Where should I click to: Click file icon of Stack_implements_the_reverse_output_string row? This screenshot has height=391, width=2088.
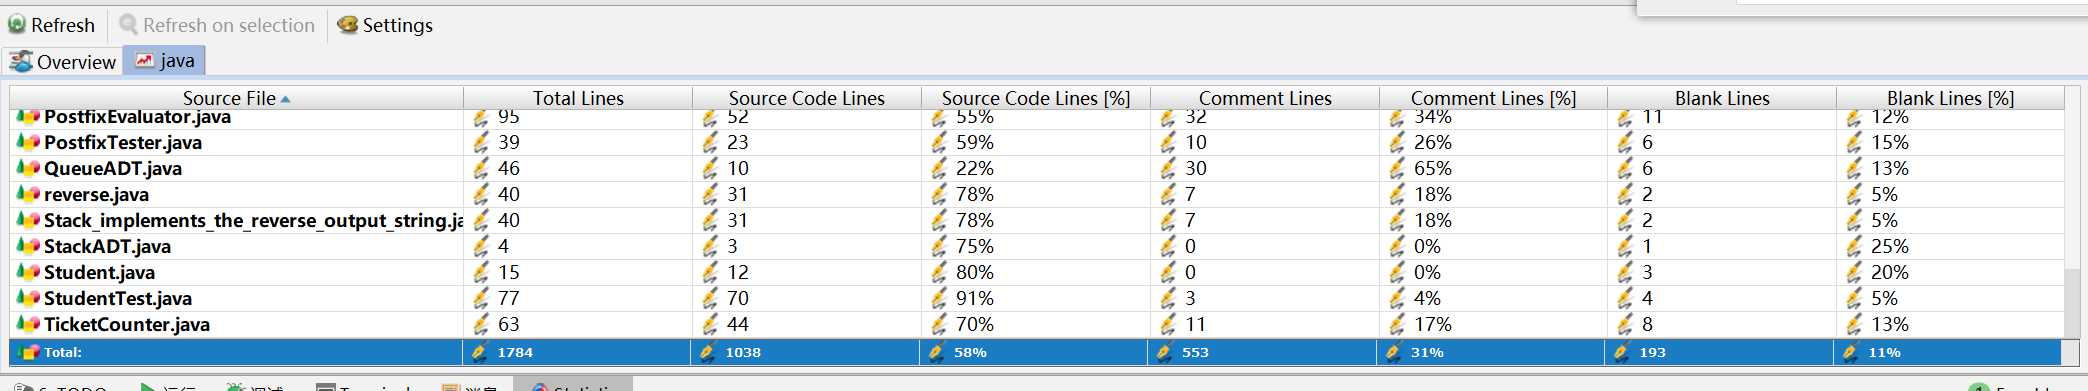coord(28,220)
